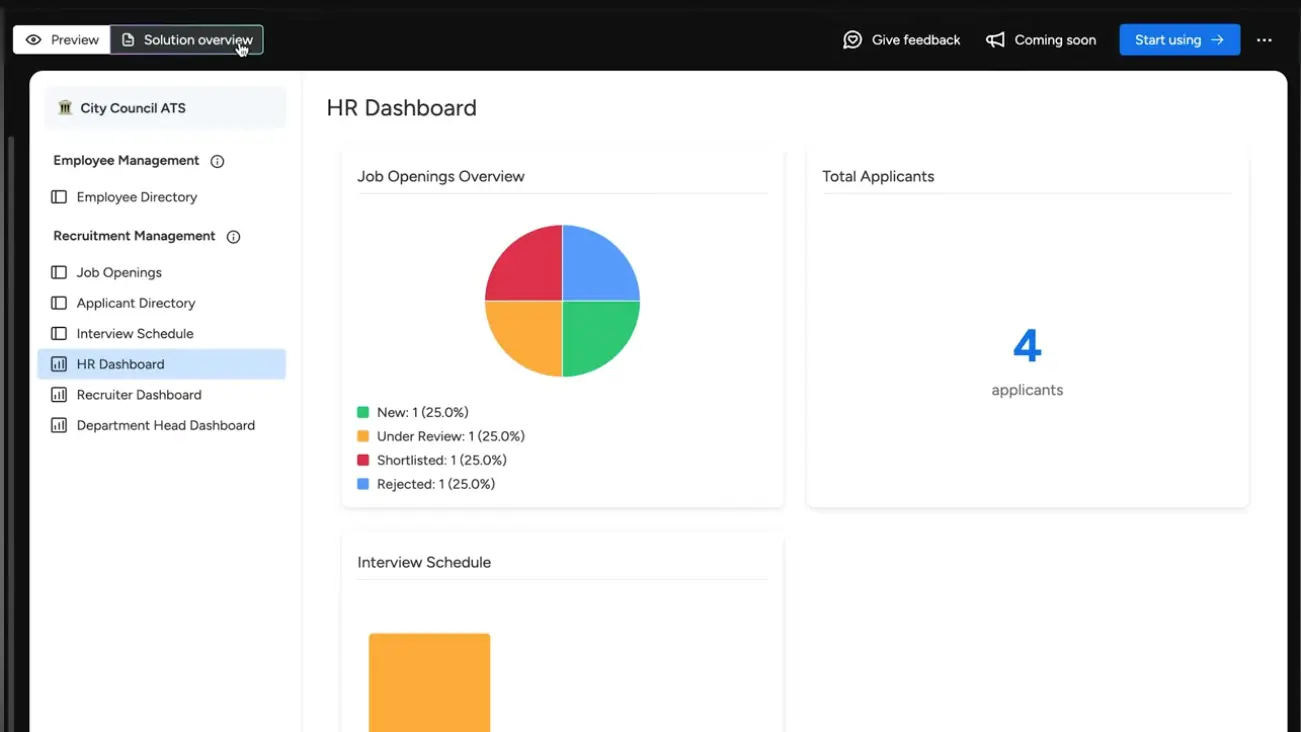This screenshot has height=732, width=1301.
Task: Click the Start using button
Action: tap(1179, 40)
